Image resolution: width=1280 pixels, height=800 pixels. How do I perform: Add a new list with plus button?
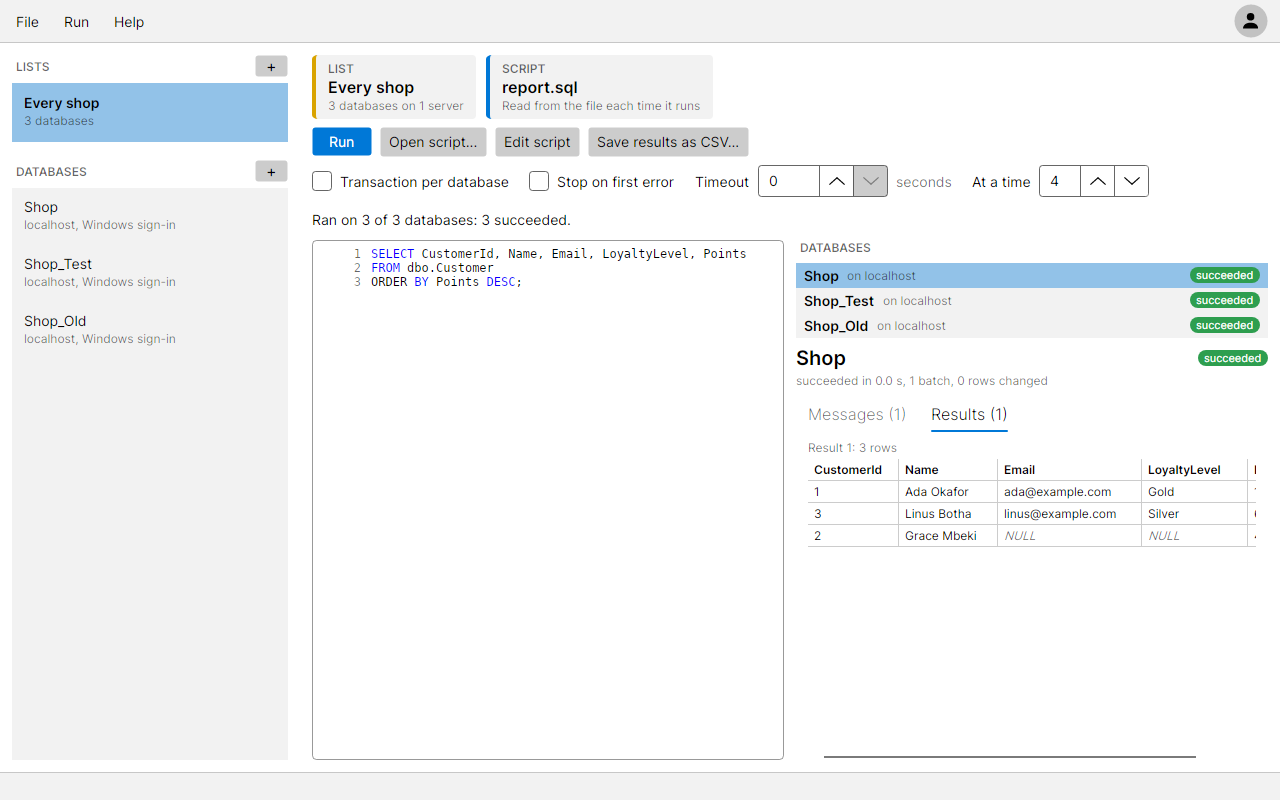coord(271,67)
